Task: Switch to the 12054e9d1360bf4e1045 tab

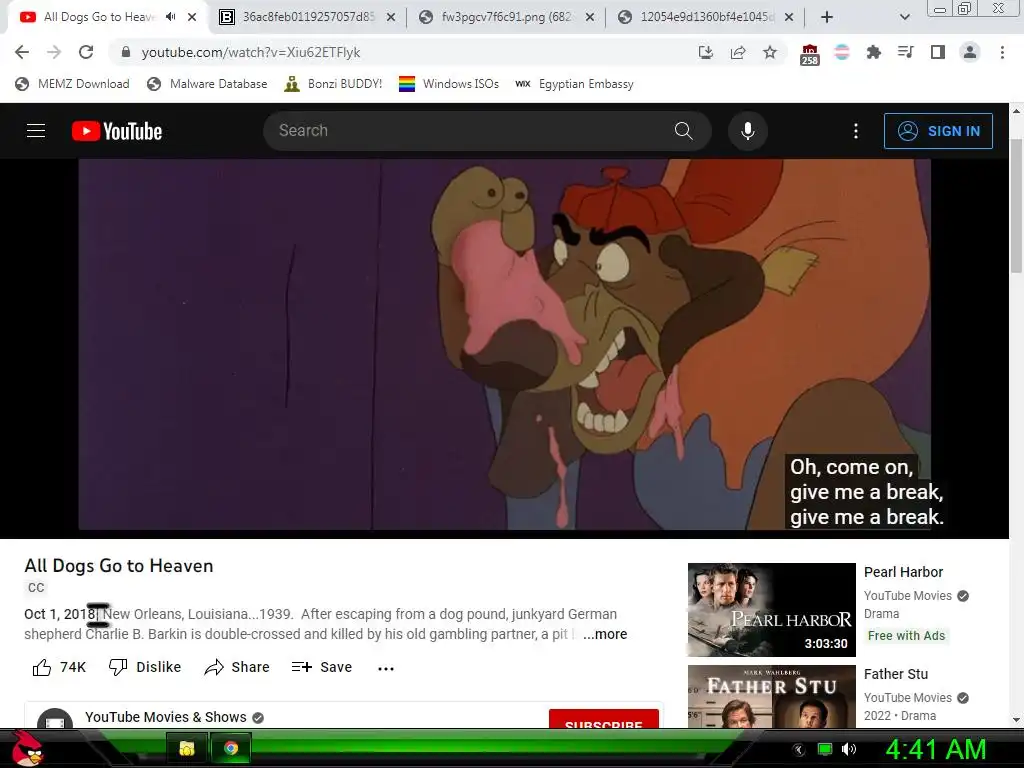Action: point(705,17)
